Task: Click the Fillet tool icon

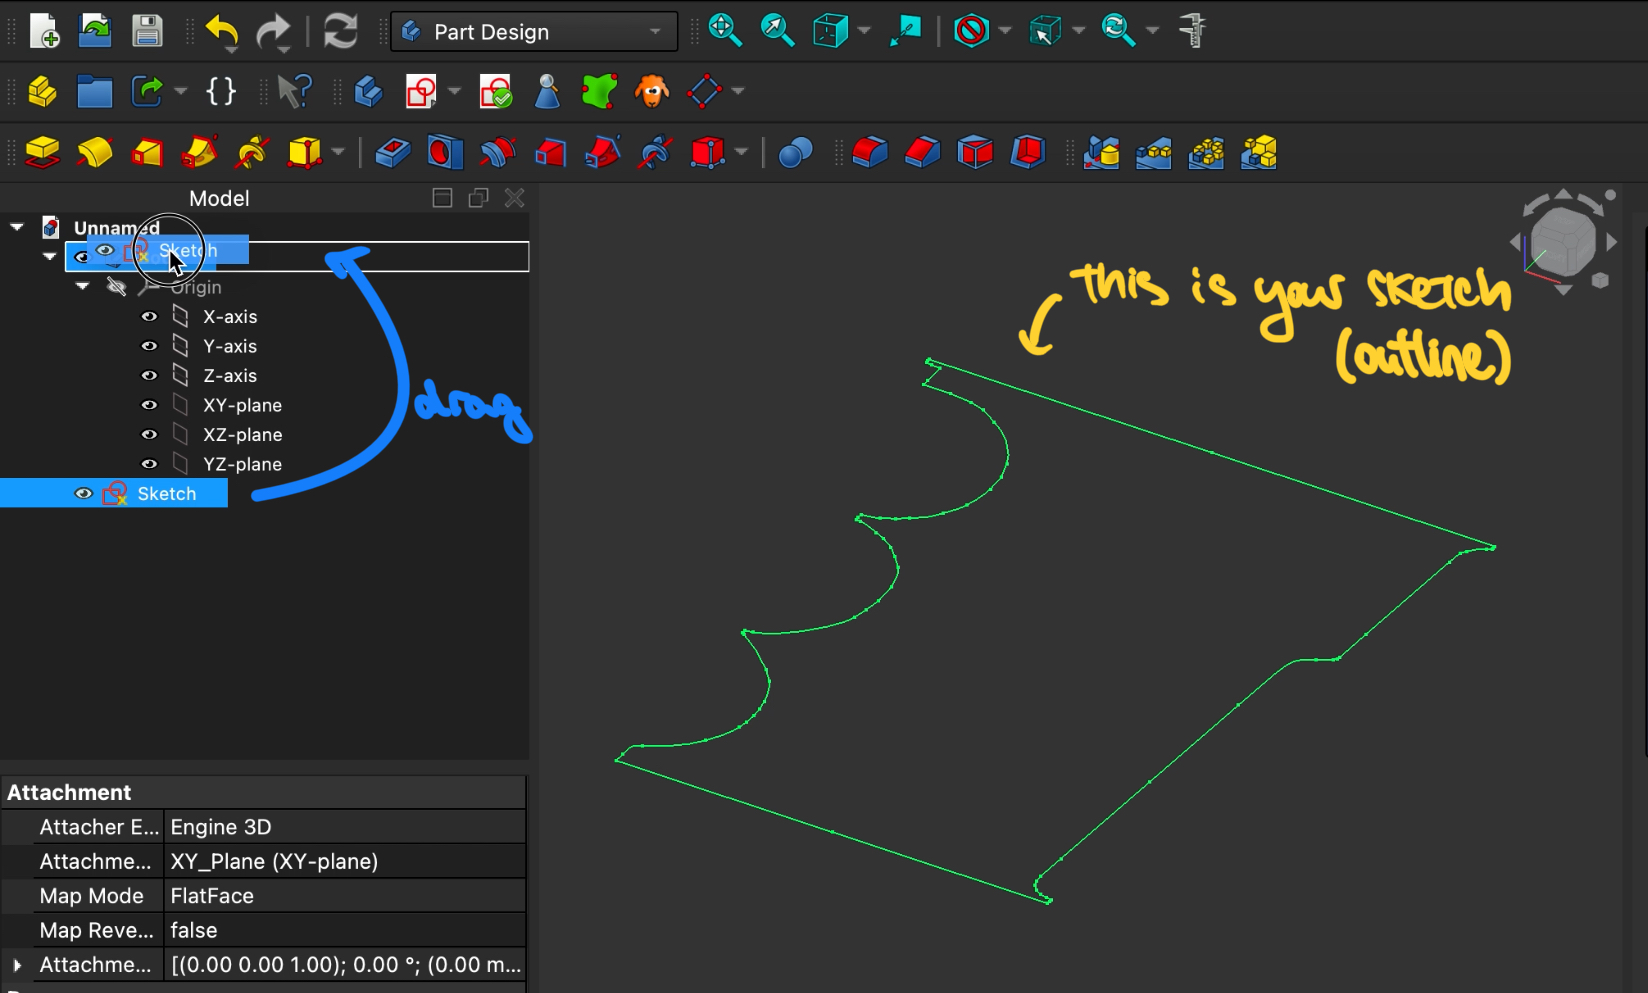Action: click(870, 153)
